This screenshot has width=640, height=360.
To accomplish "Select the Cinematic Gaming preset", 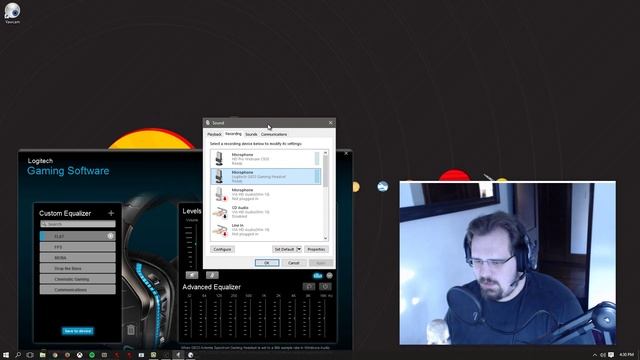I will coord(78,279).
